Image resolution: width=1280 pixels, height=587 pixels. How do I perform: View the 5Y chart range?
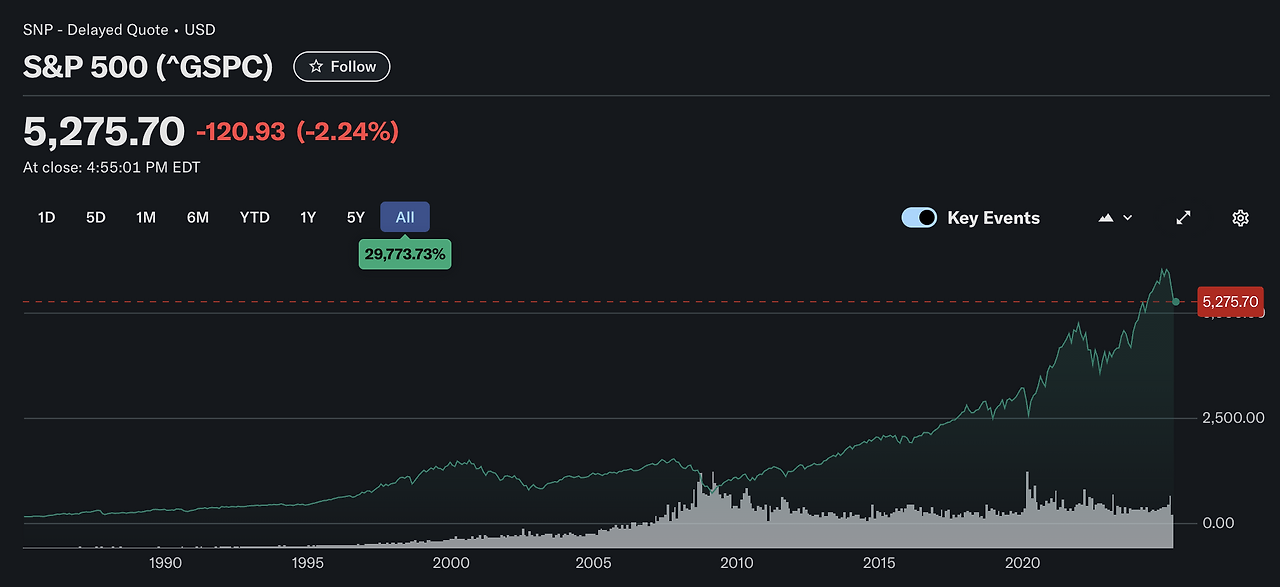[x=356, y=217]
